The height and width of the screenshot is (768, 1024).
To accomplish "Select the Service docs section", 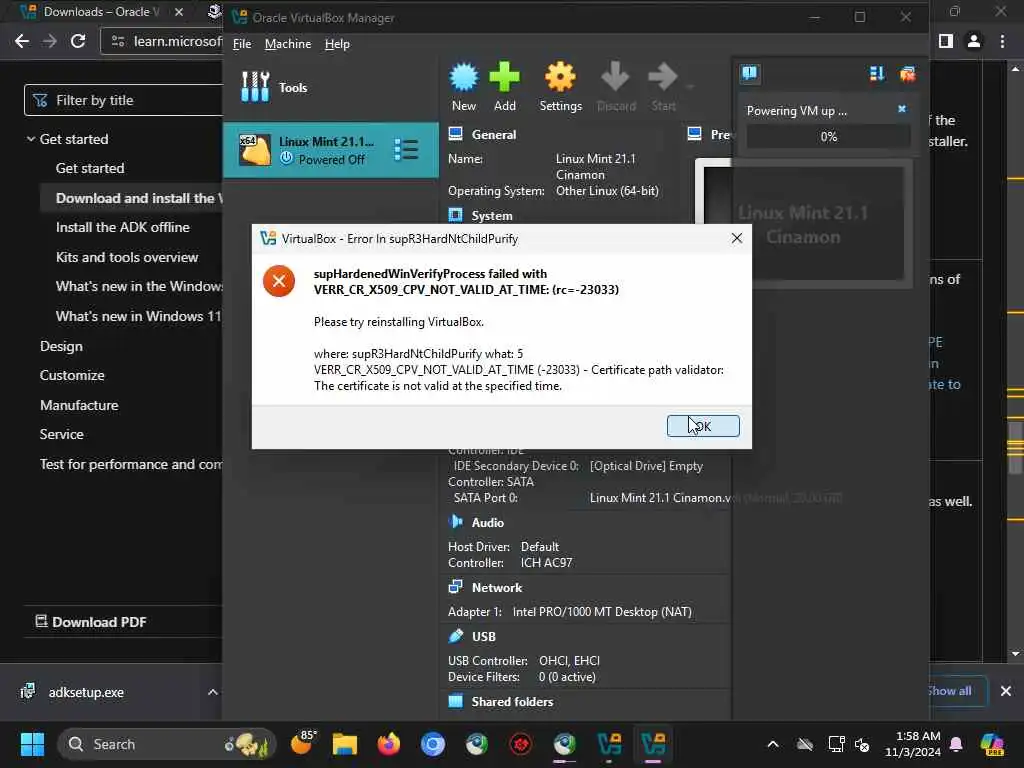I will [x=61, y=434].
